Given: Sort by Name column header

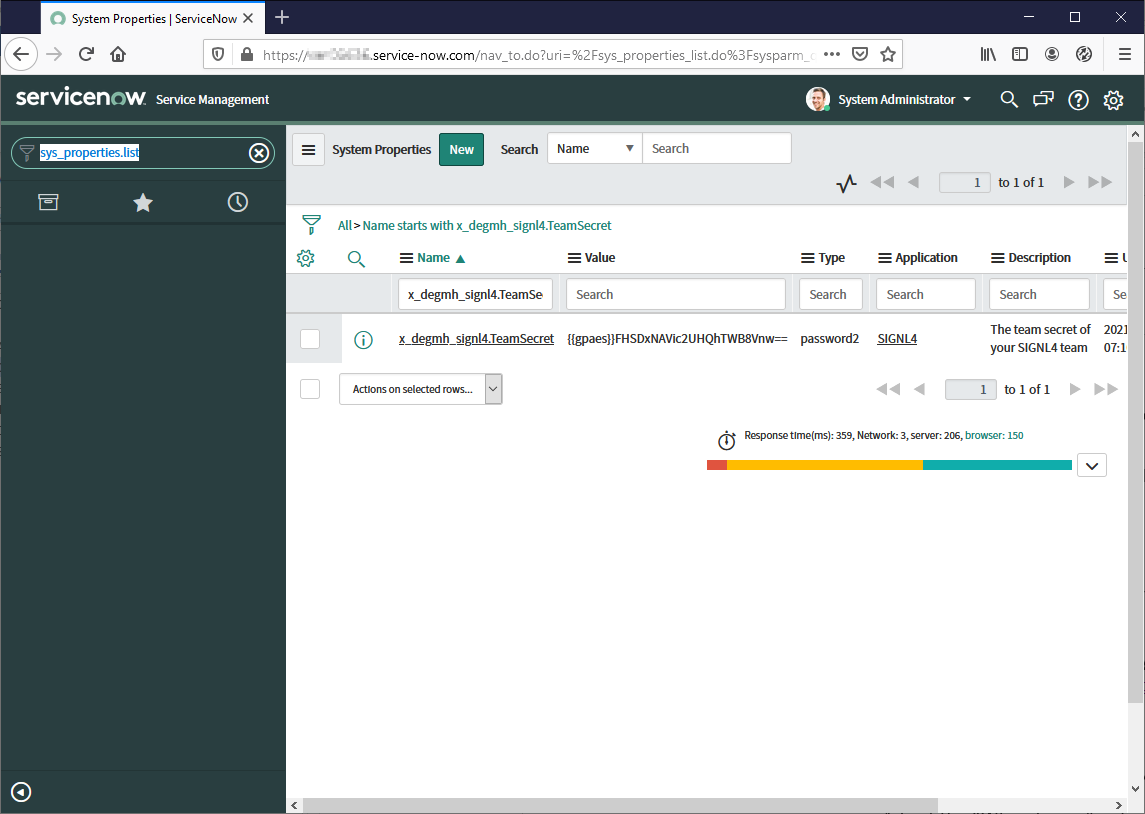Looking at the screenshot, I should [x=433, y=258].
